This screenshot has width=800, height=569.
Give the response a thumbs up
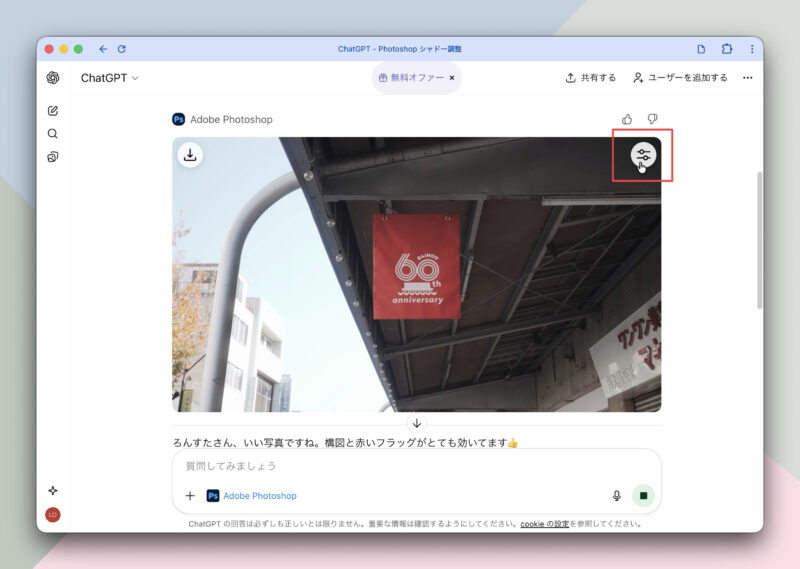[x=627, y=119]
